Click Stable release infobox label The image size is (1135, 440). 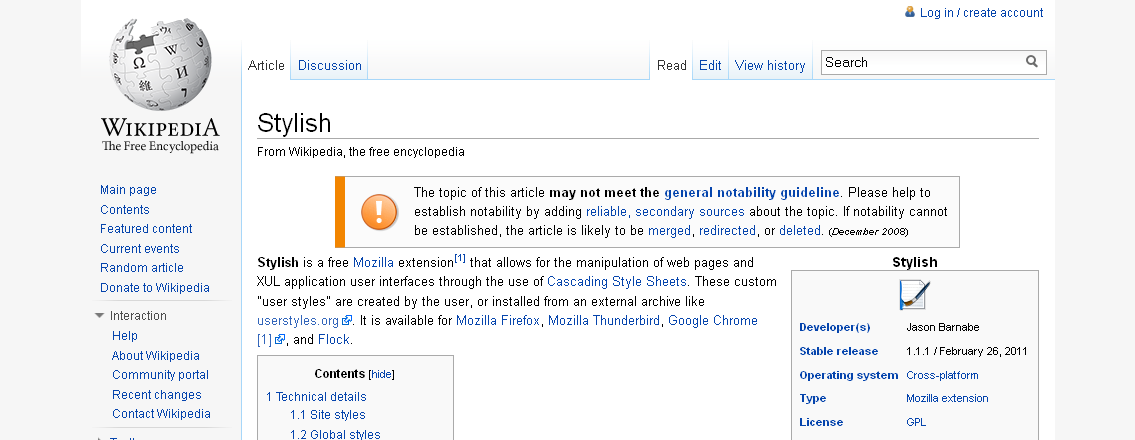(838, 351)
